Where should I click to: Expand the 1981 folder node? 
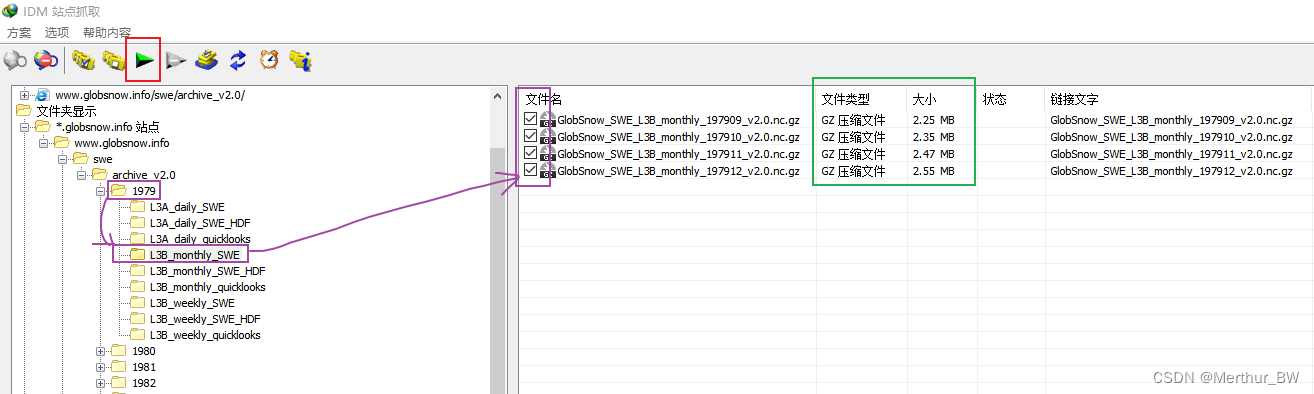[100, 367]
